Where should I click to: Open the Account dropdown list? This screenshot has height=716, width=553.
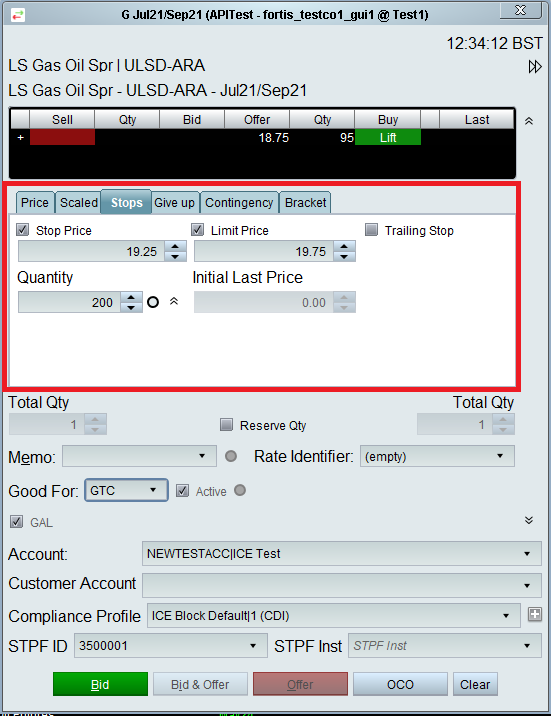click(342, 553)
